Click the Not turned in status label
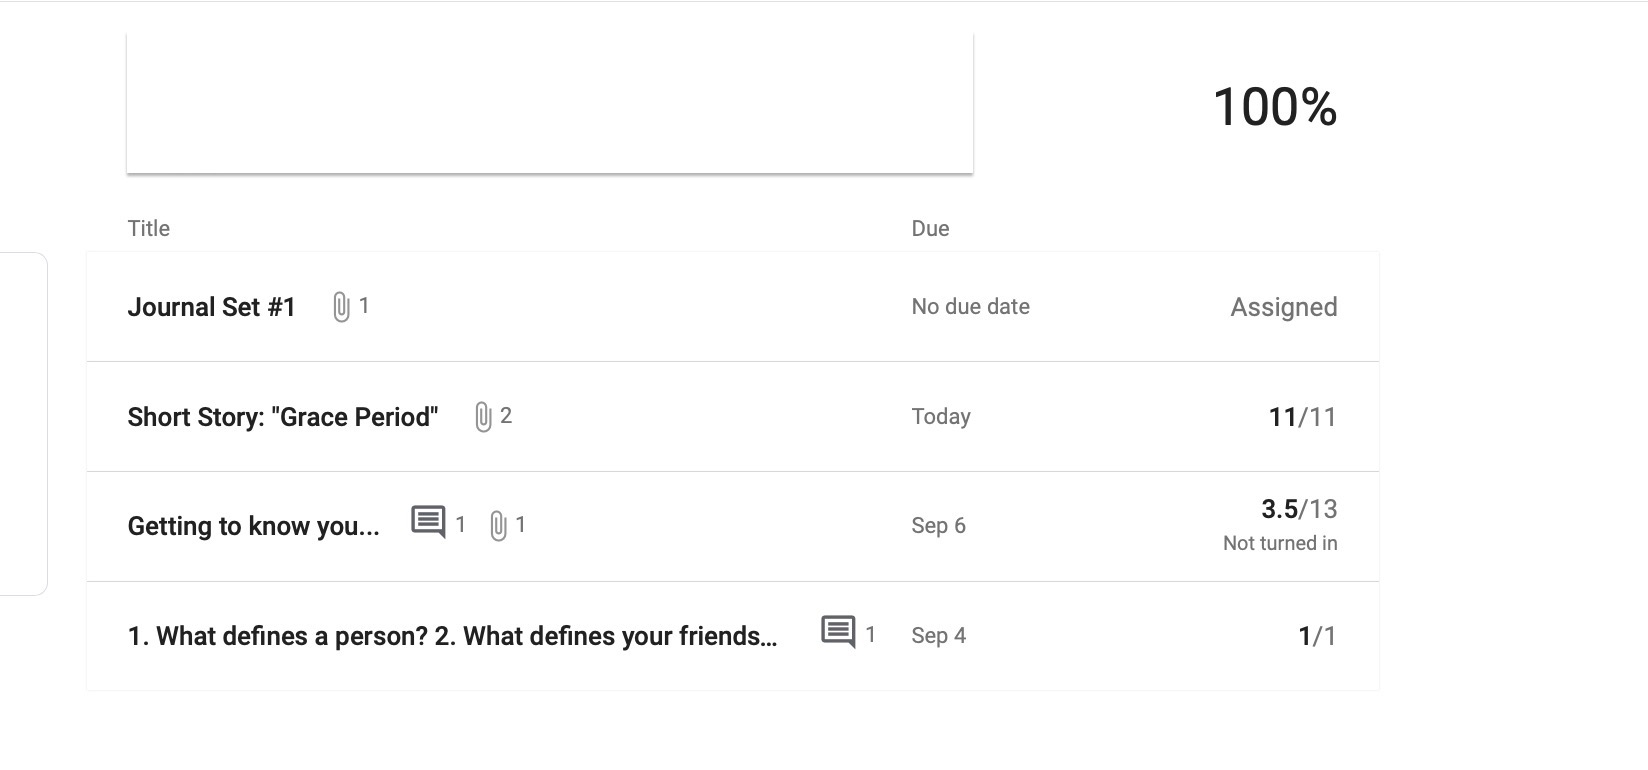Image resolution: width=1648 pixels, height=770 pixels. [1280, 543]
